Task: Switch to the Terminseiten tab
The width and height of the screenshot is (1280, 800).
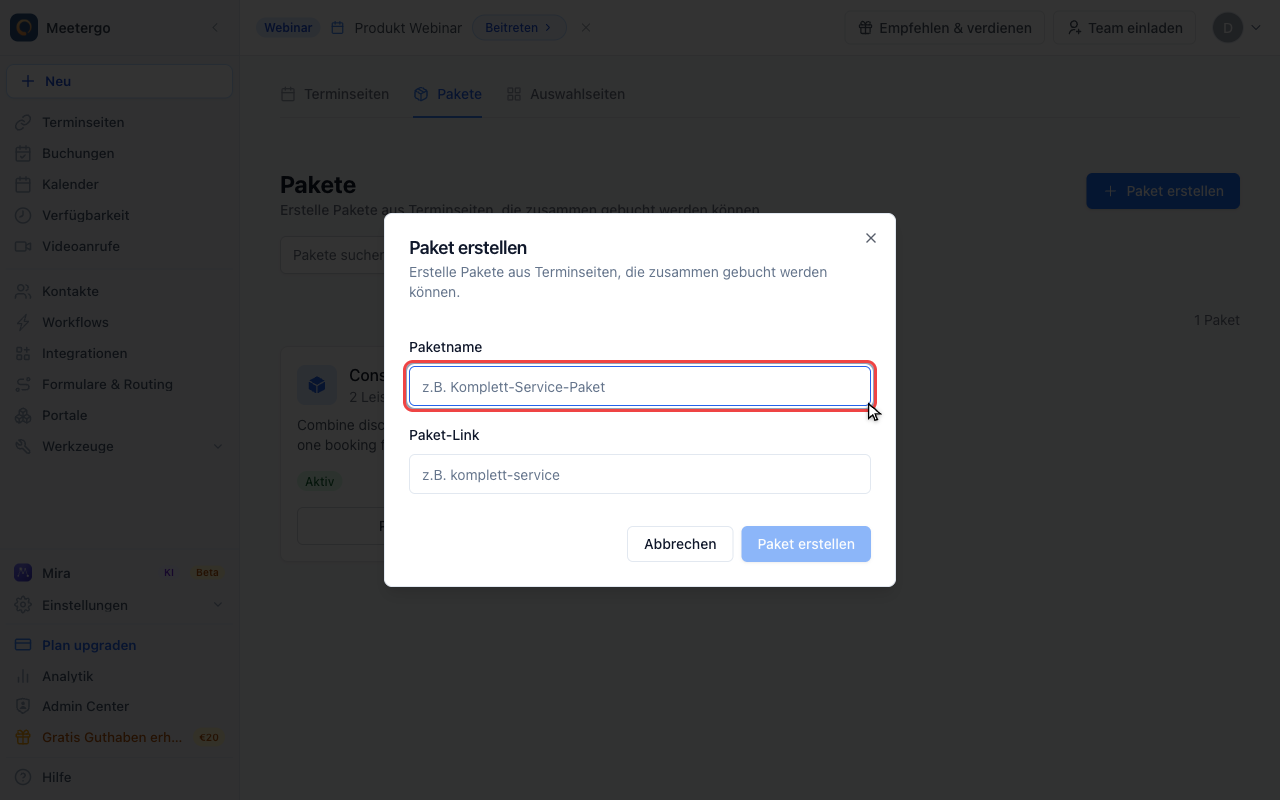Action: [335, 94]
